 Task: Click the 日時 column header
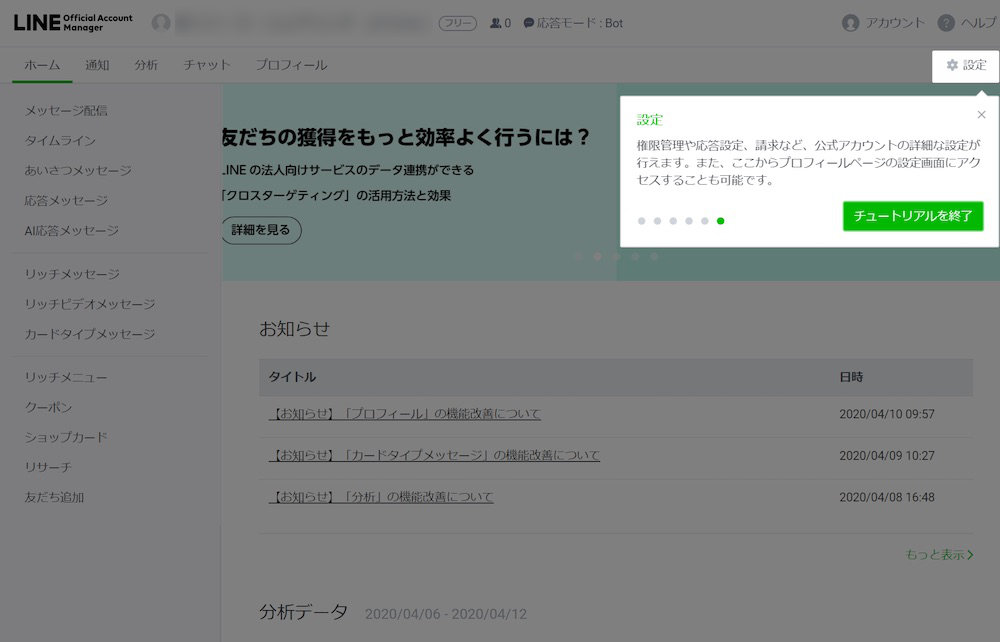(851, 377)
